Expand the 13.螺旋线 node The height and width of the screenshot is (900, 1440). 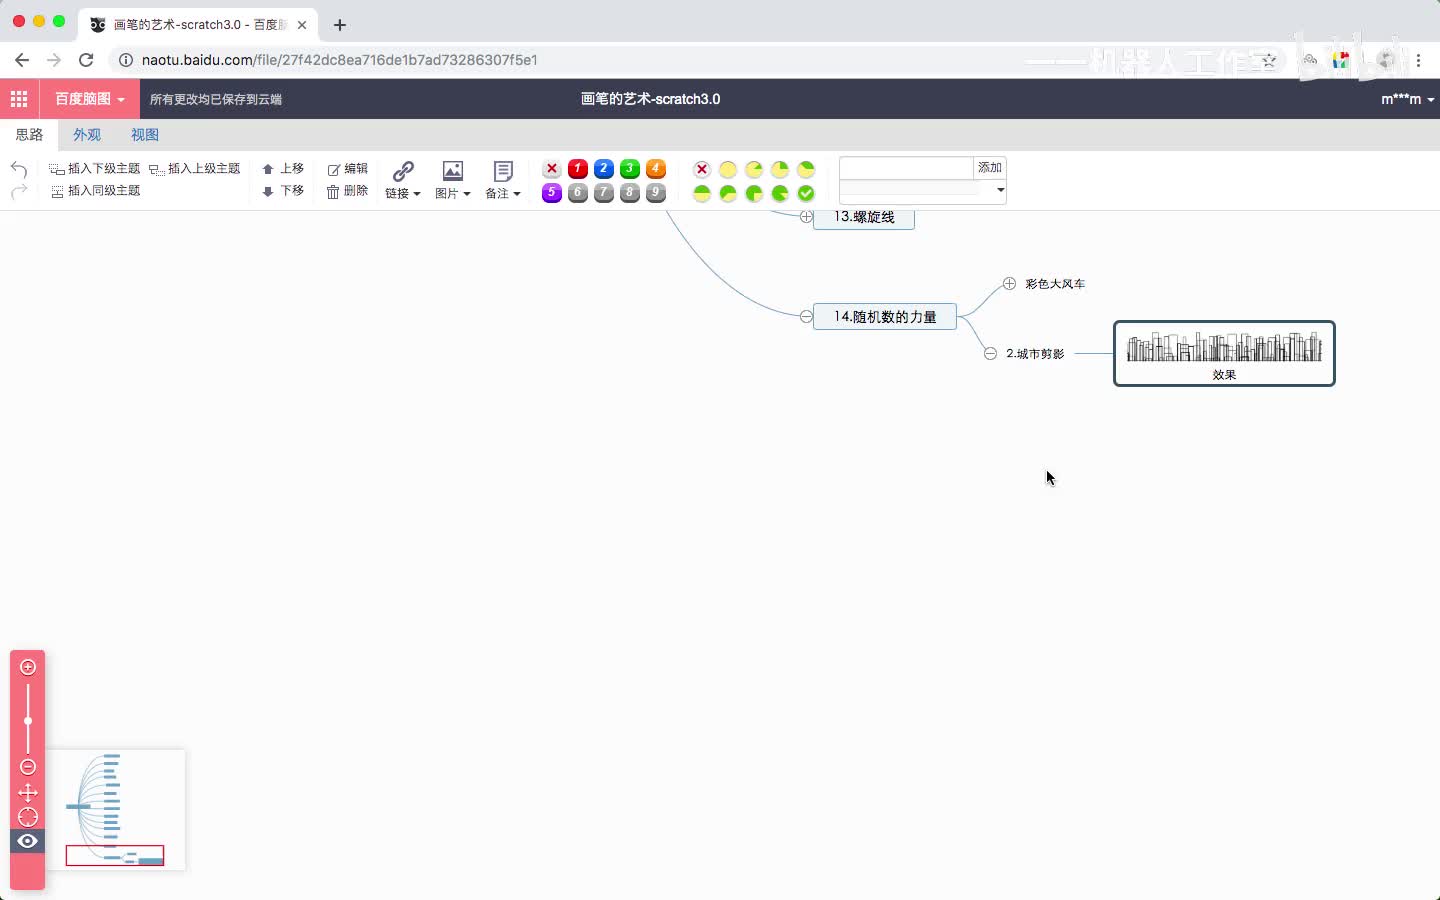(806, 217)
